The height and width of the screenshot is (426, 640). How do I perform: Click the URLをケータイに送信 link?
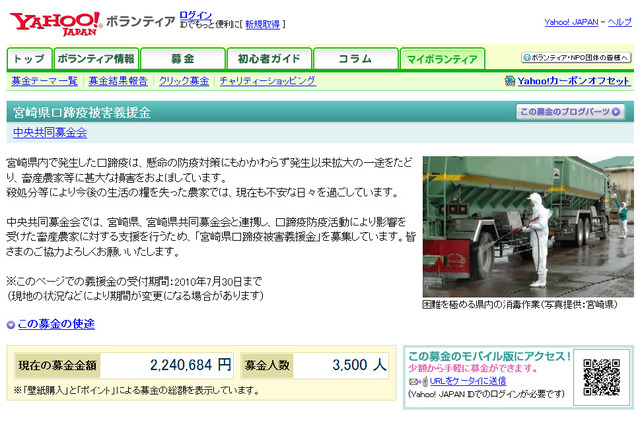click(x=468, y=381)
